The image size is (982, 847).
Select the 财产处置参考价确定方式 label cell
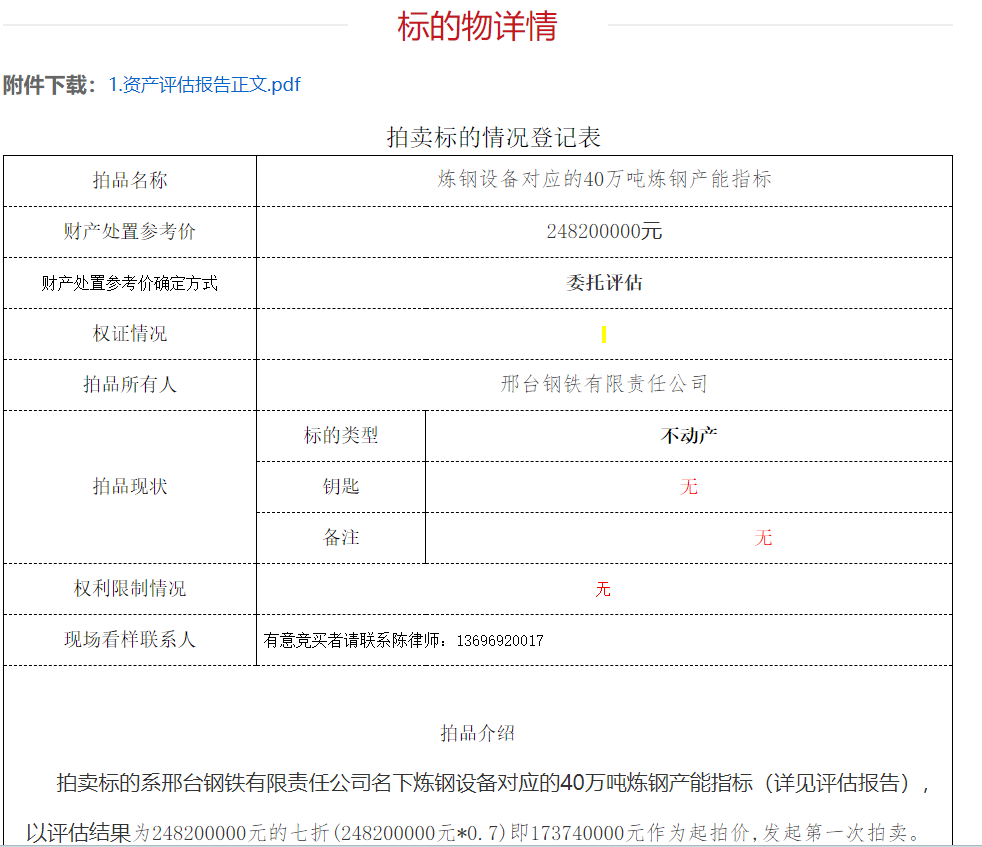(130, 283)
